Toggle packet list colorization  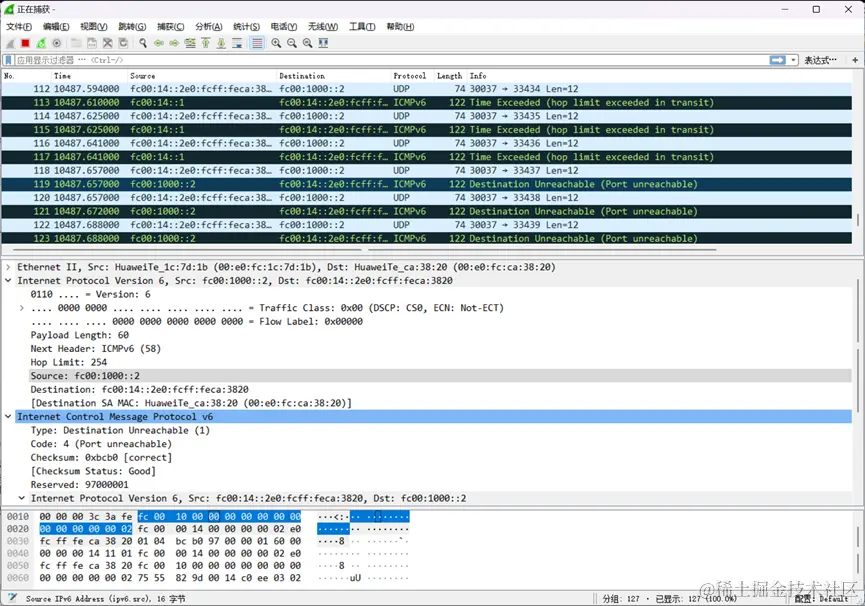(257, 43)
